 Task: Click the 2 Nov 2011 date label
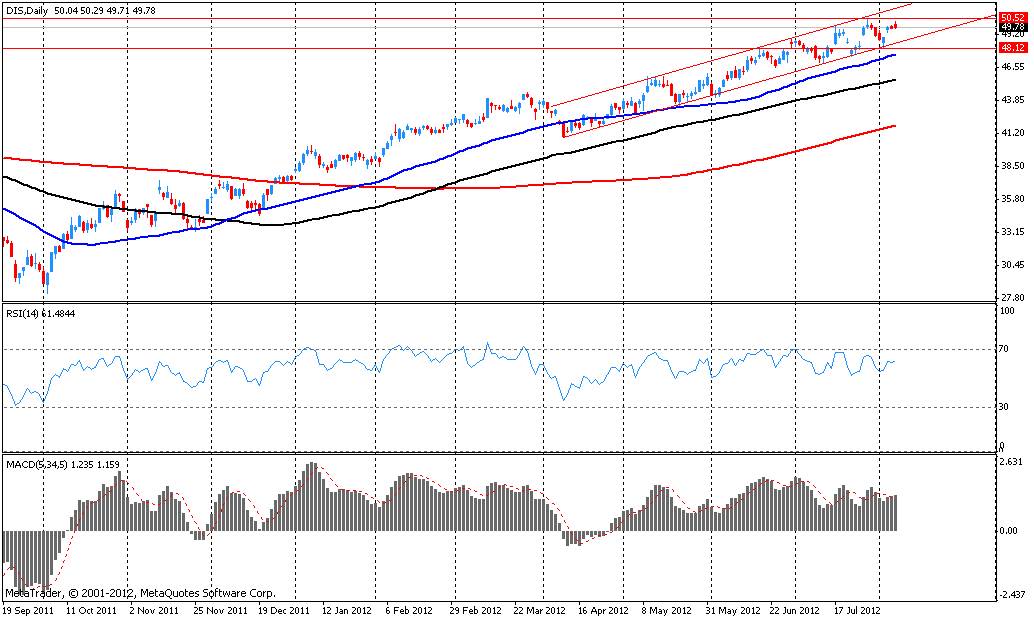coord(154,610)
